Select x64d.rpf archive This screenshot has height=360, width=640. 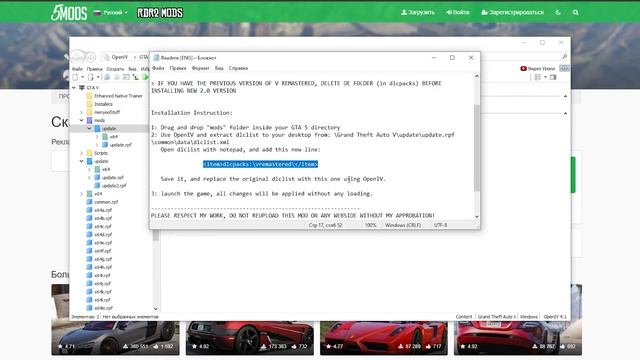click(103, 235)
